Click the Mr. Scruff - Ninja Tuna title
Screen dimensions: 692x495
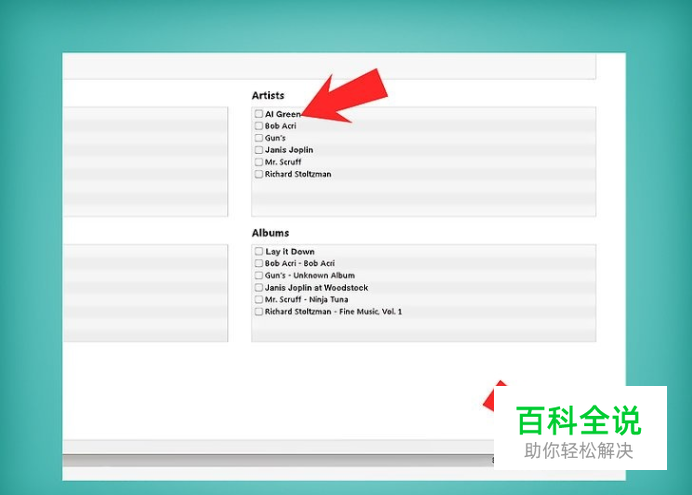click(306, 300)
